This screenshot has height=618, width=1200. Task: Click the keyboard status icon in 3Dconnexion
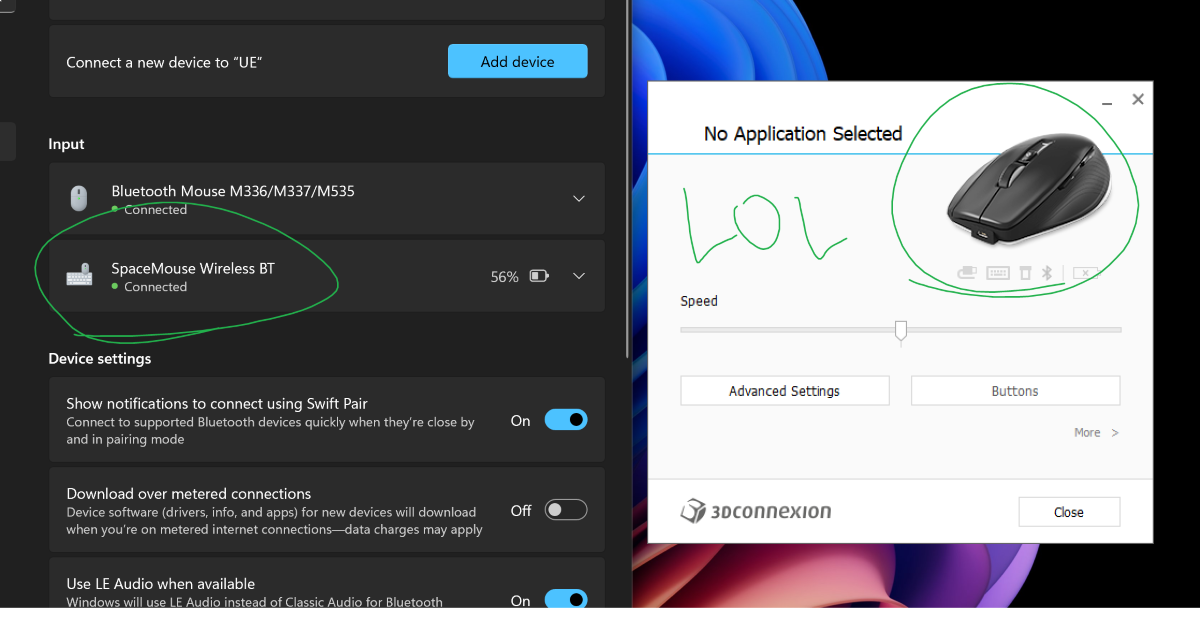(x=998, y=272)
